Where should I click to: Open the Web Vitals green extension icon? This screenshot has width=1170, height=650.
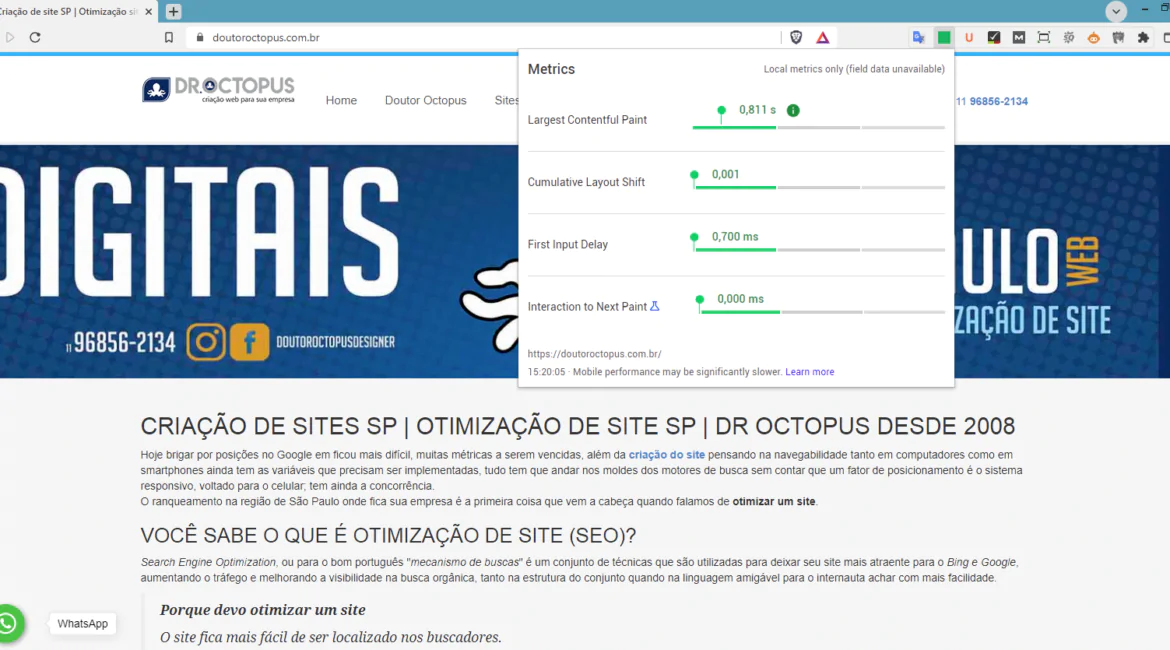tap(944, 37)
